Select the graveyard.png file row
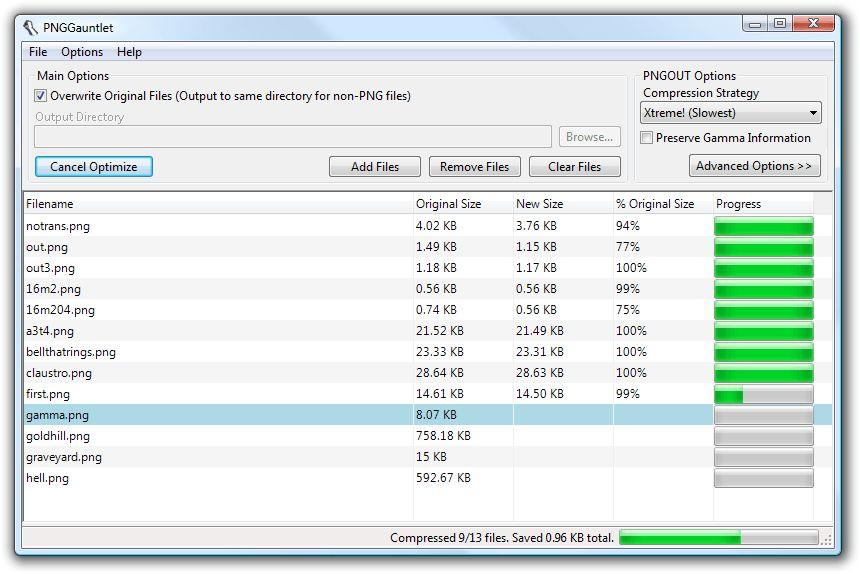Screen dimensions: 860x574 pyautogui.click(x=428, y=457)
